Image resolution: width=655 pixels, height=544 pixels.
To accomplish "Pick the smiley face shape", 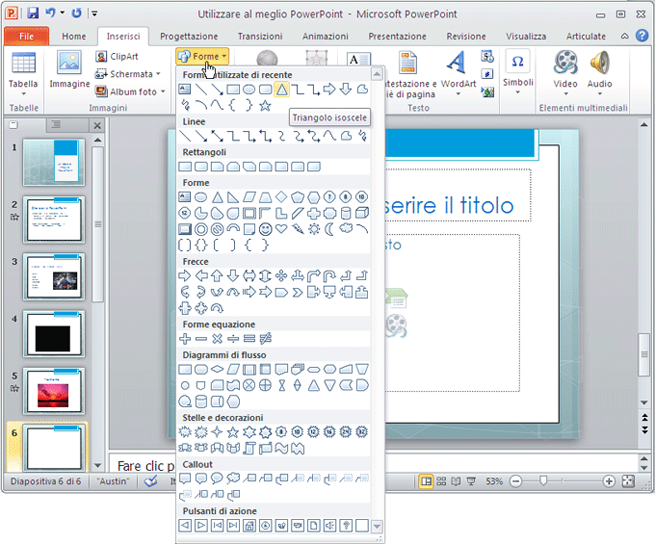I will (265, 229).
